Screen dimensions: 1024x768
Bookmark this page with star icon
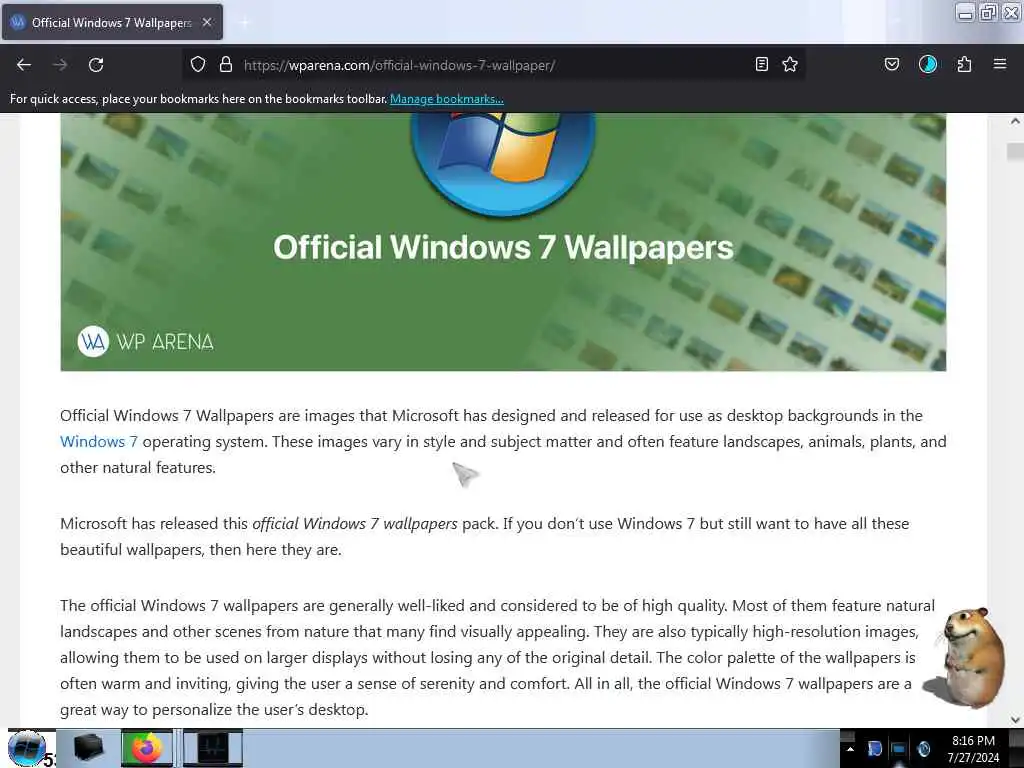pyautogui.click(x=790, y=65)
